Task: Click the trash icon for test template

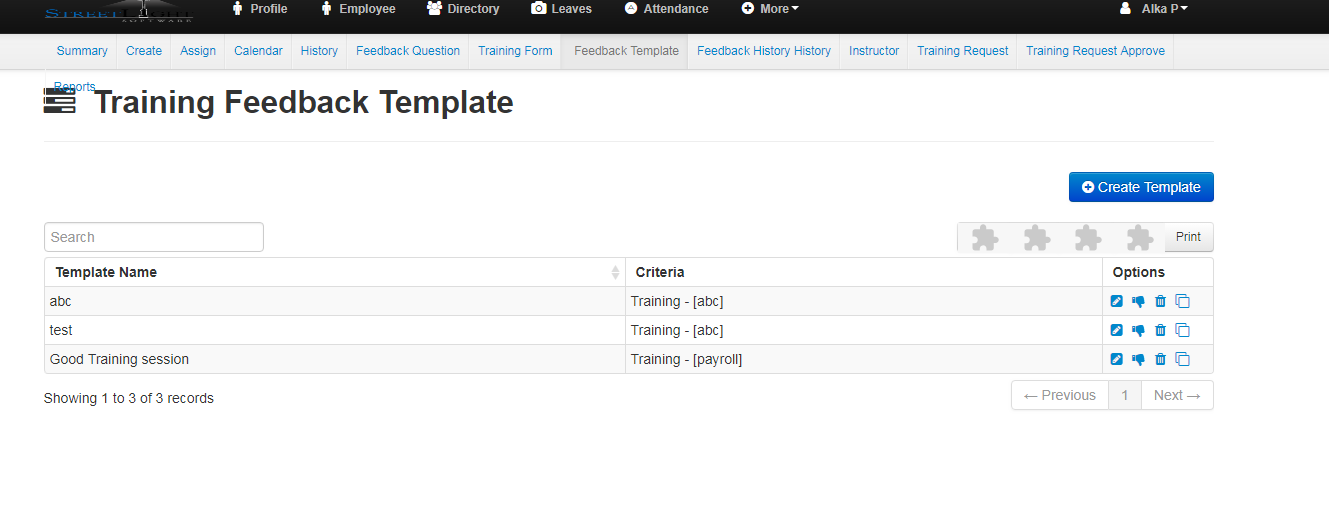Action: (1160, 331)
